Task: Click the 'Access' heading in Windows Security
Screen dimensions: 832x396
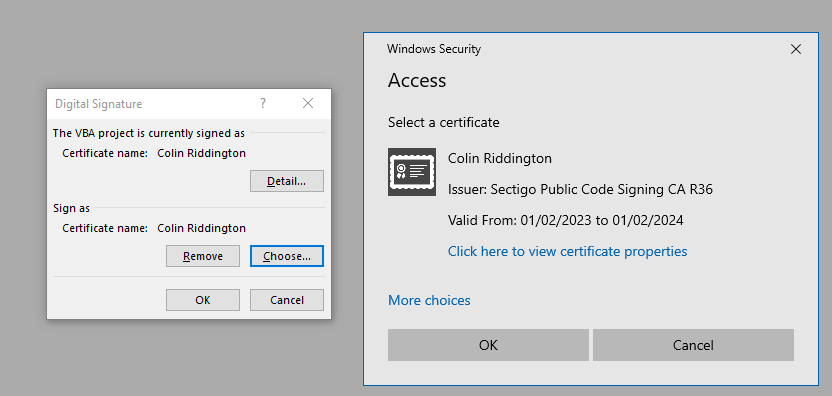Action: tap(417, 80)
